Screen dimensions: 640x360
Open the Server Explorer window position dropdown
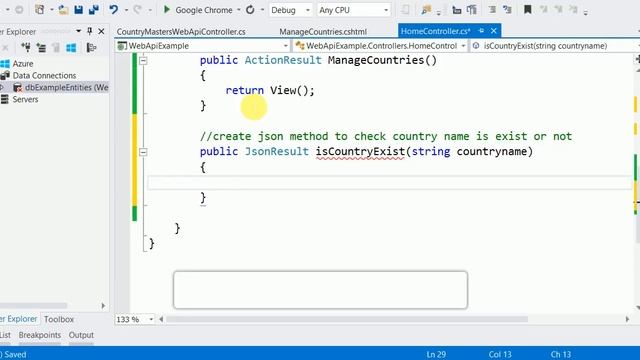[x=78, y=31]
